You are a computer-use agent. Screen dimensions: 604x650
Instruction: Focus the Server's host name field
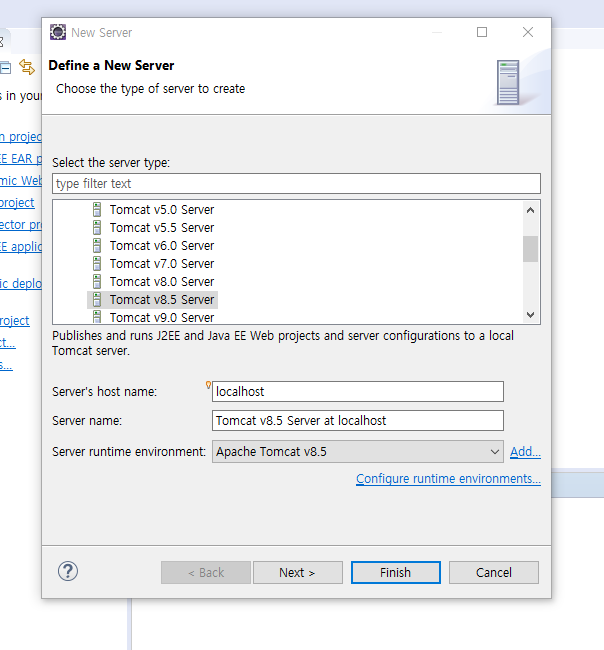[x=358, y=392]
